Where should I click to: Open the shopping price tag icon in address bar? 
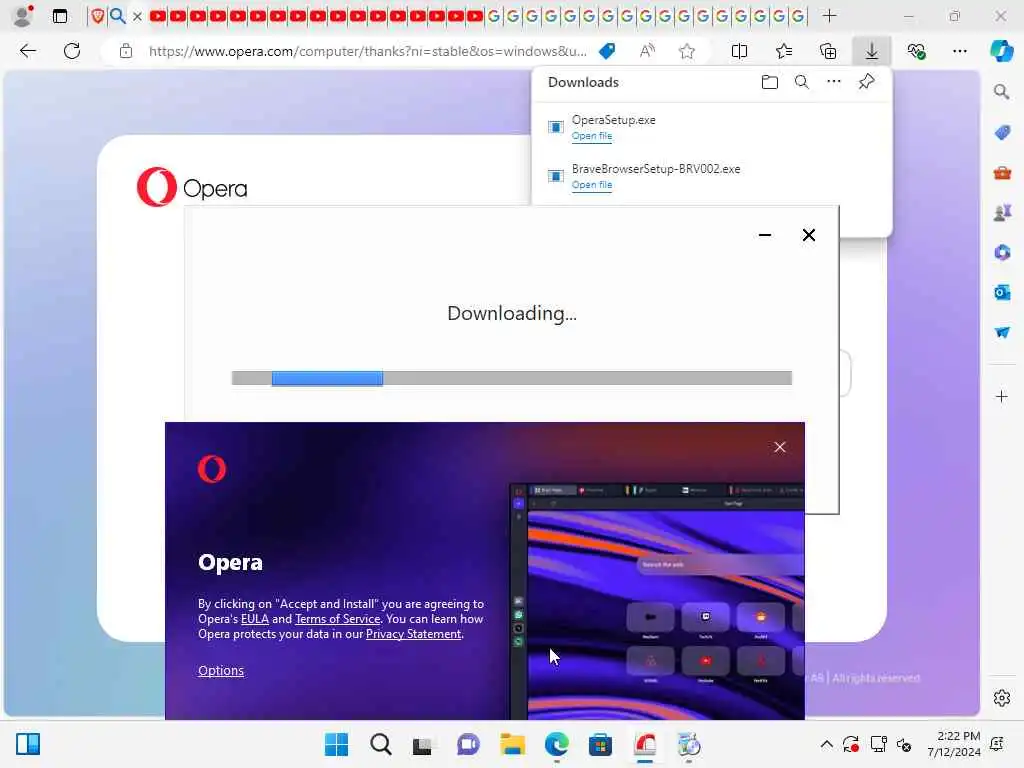607,51
